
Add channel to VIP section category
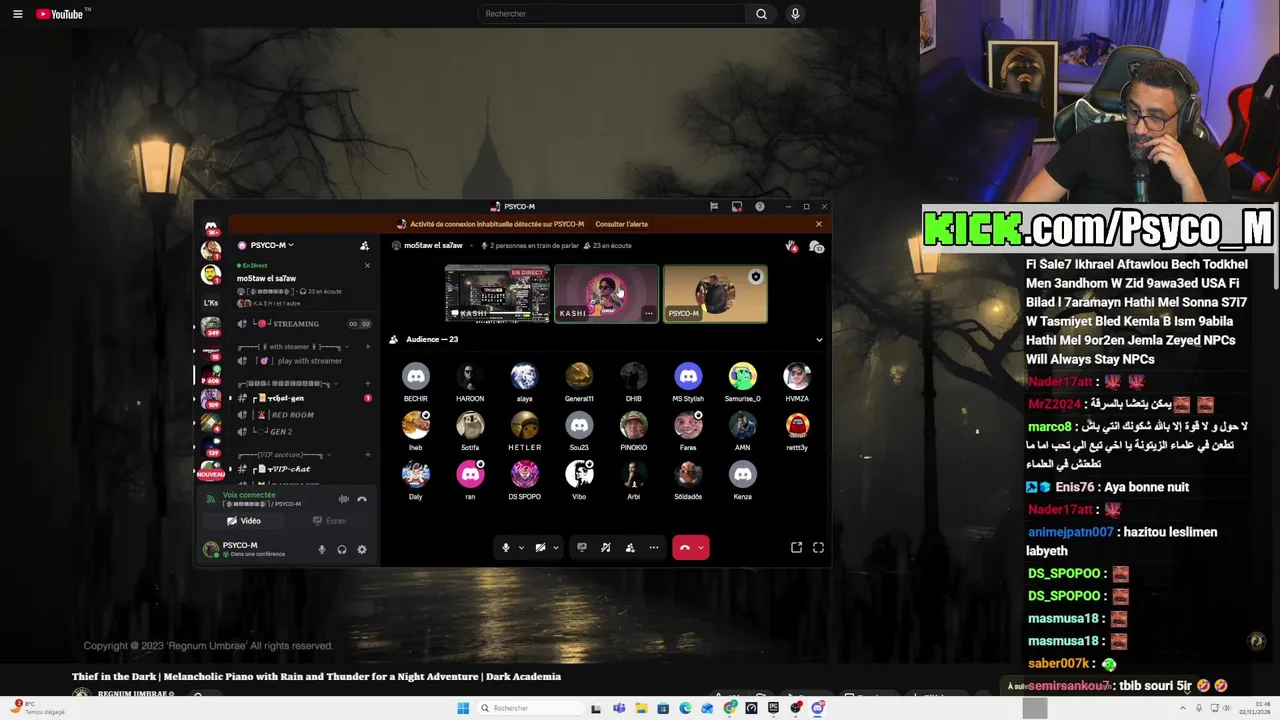367,455
